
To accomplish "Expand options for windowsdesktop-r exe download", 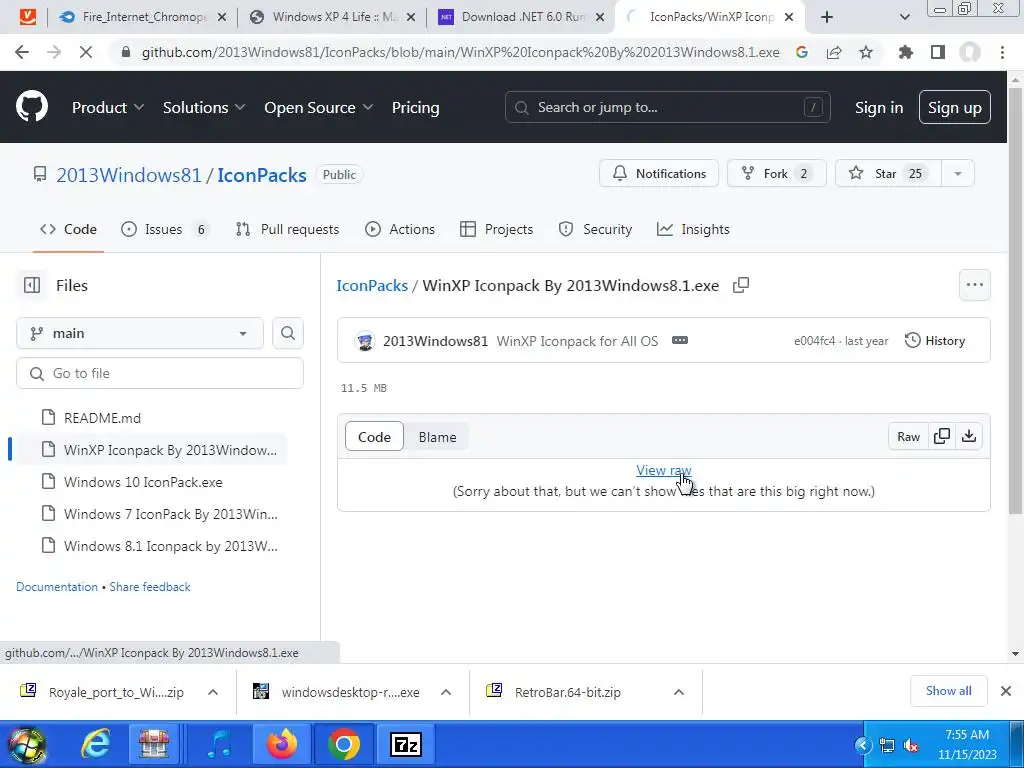I will click(x=446, y=692).
